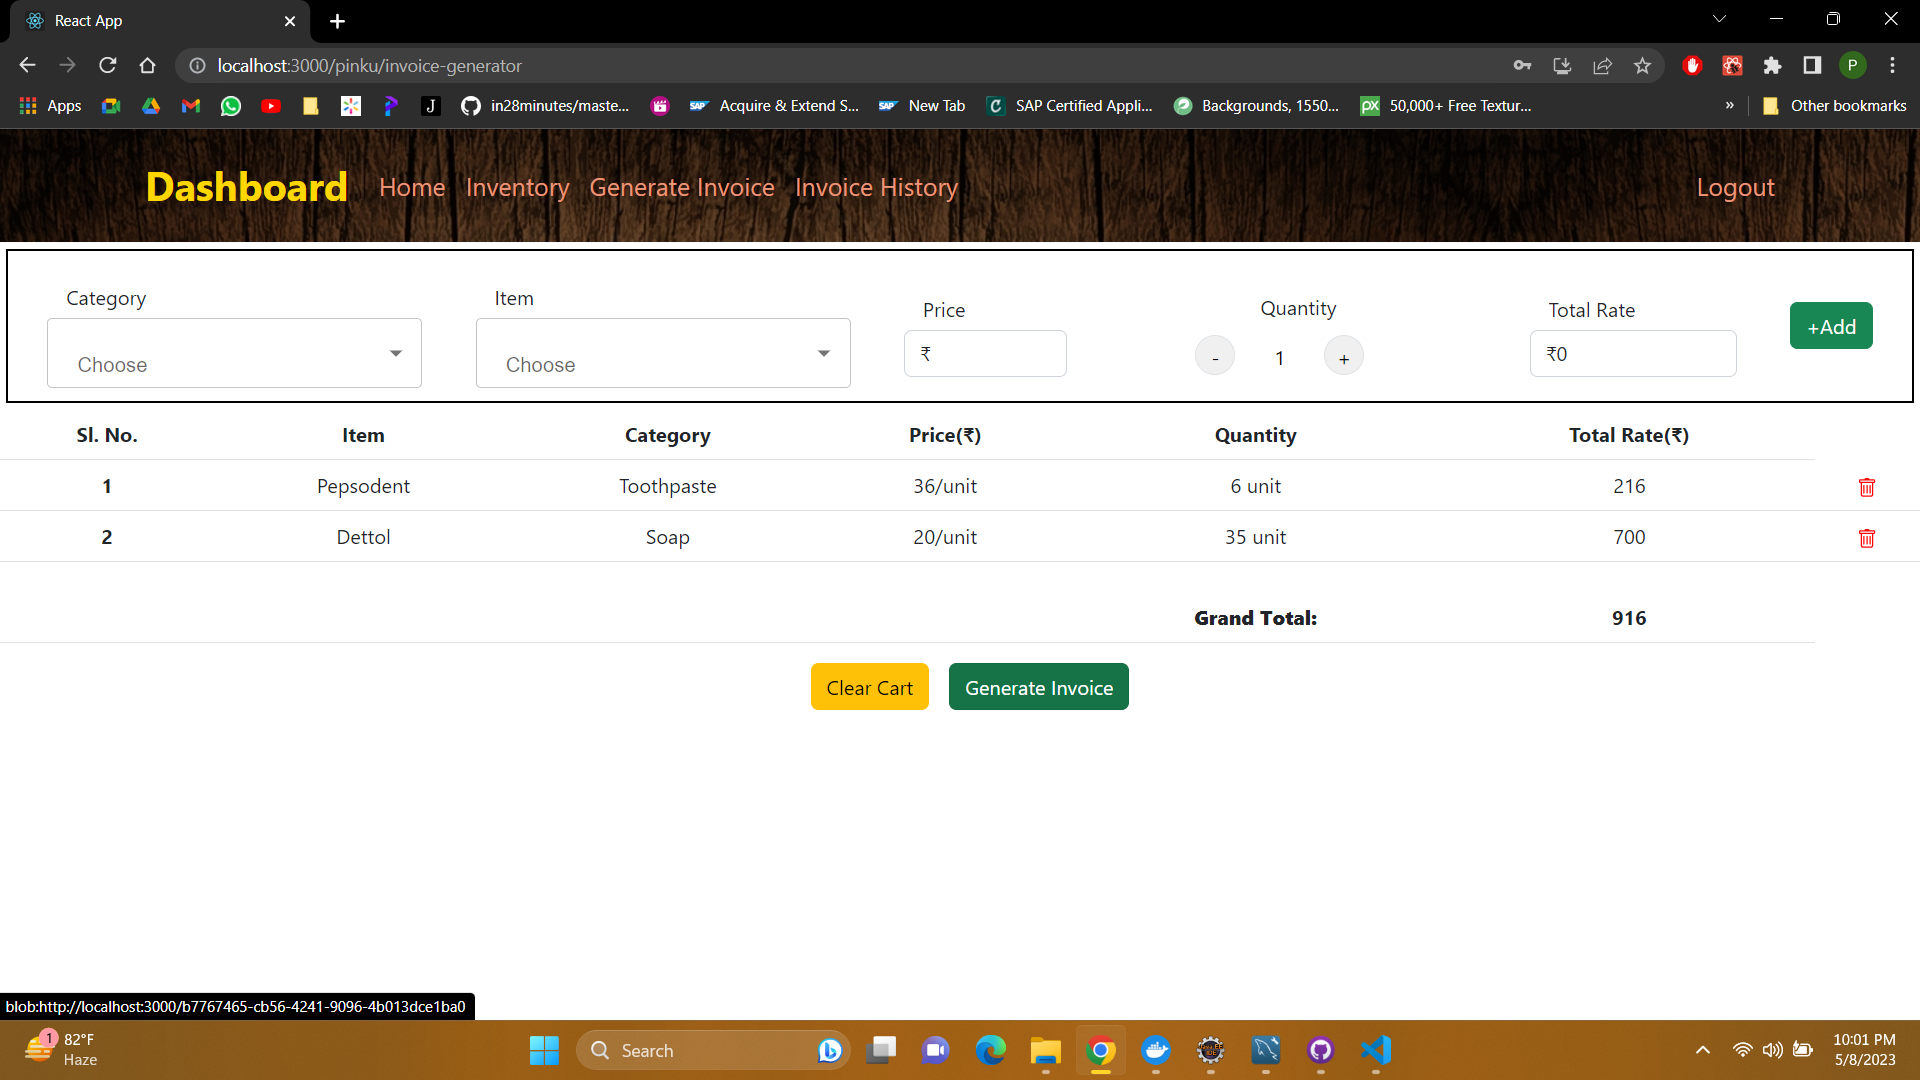
Task: Open the Category dropdown
Action: pos(233,353)
